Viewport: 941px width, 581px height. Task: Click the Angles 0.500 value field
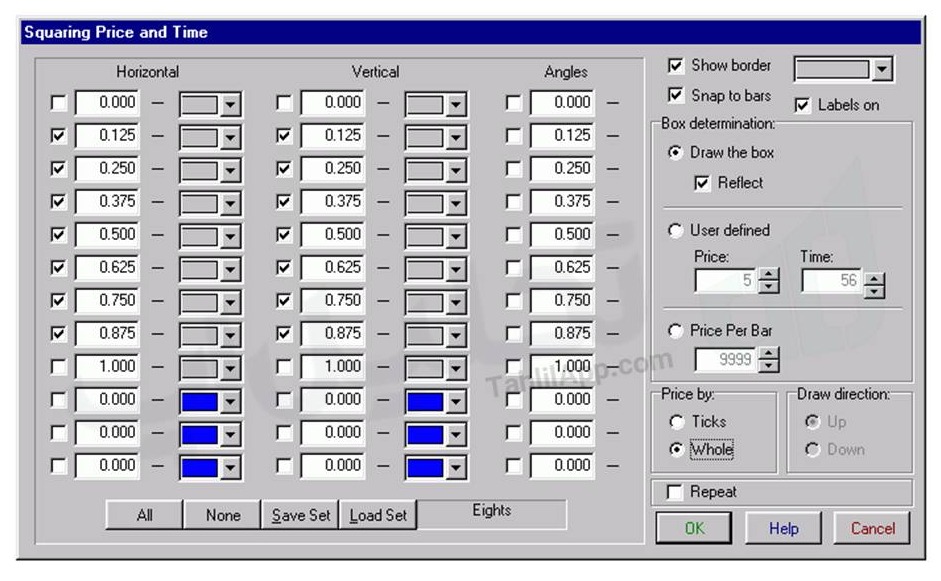pos(562,235)
